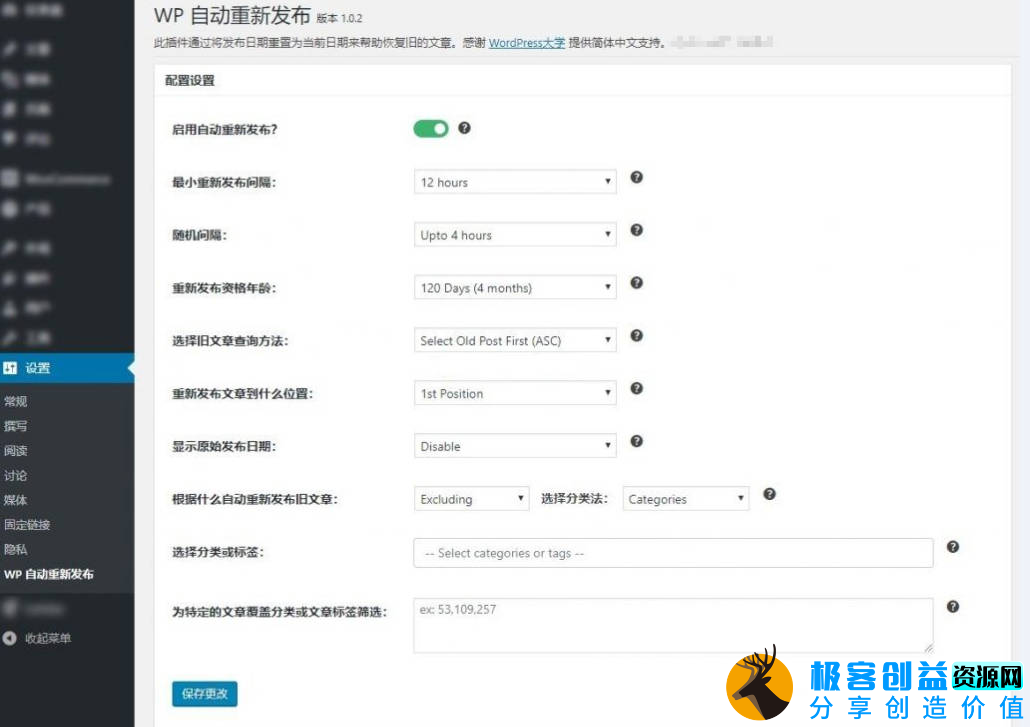This screenshot has height=727, width=1030.
Task: Open the Excluding dropdown
Action: click(x=471, y=499)
